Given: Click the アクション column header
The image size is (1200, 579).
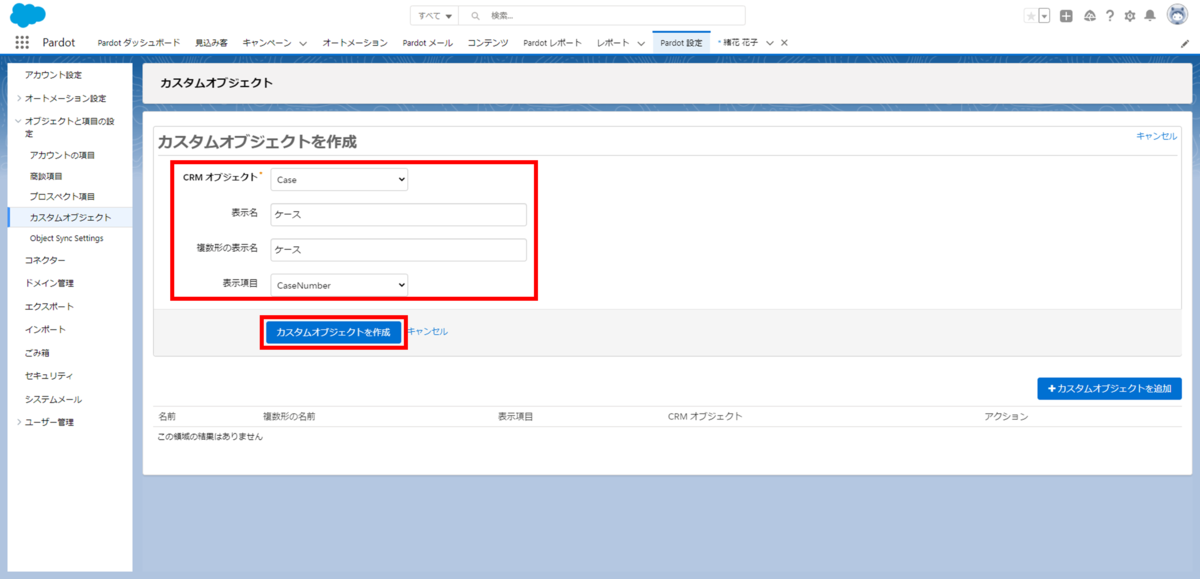Looking at the screenshot, I should click(1006, 416).
